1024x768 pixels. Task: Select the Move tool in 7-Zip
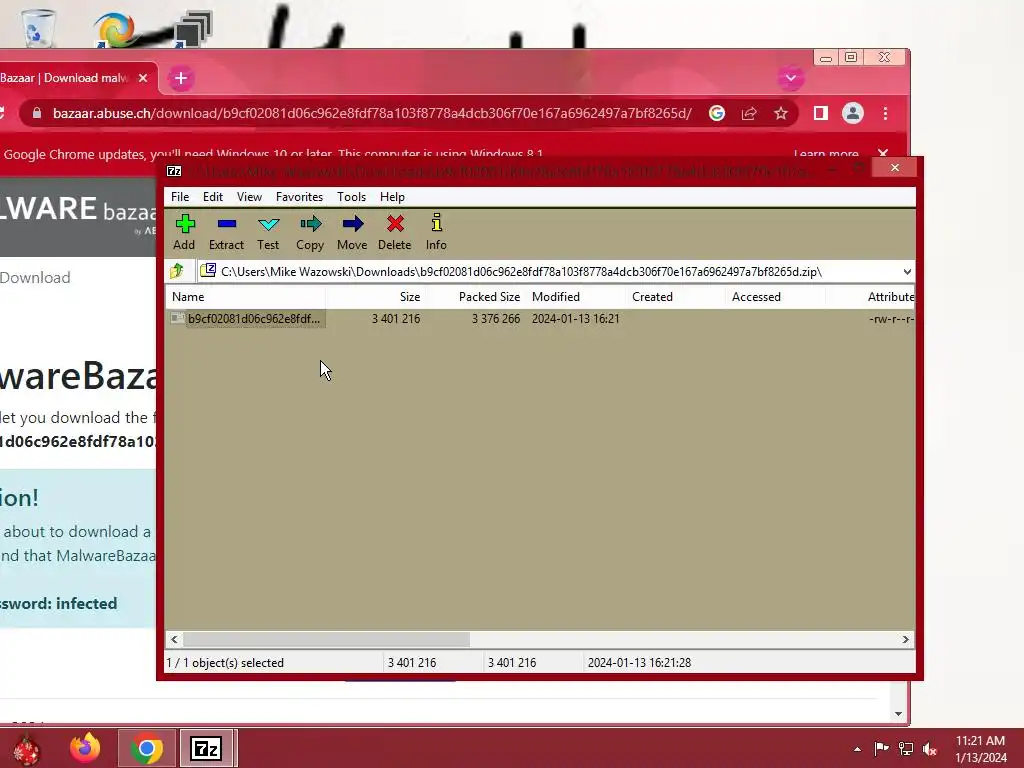coord(352,232)
